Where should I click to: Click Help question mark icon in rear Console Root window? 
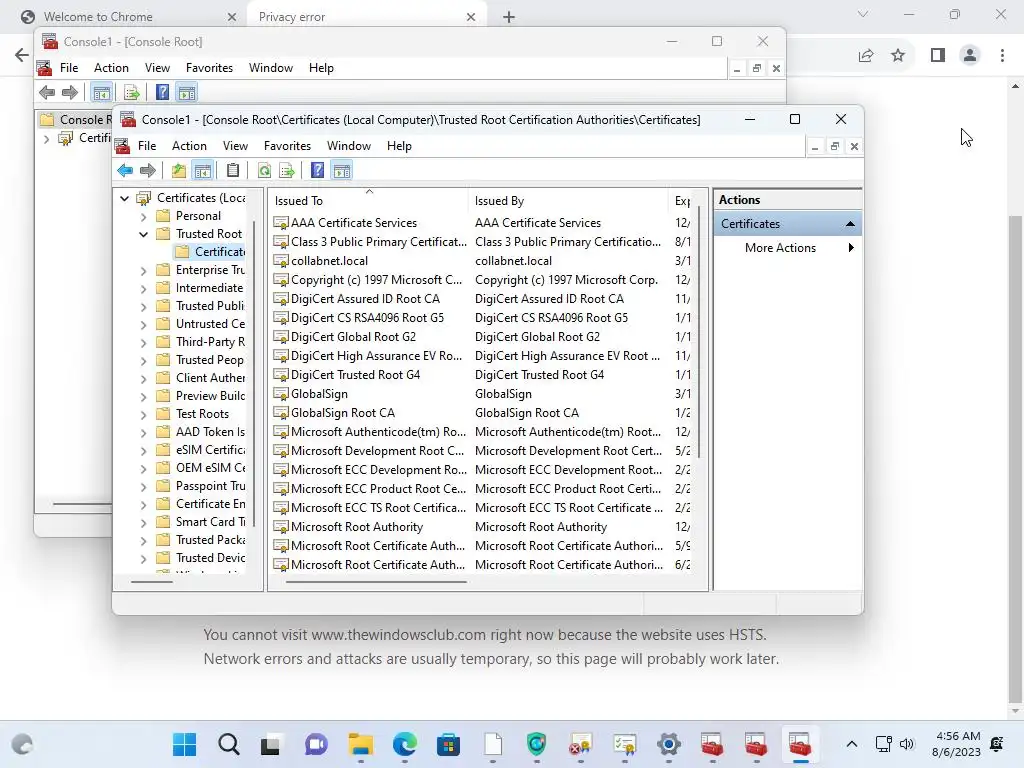pyautogui.click(x=163, y=93)
